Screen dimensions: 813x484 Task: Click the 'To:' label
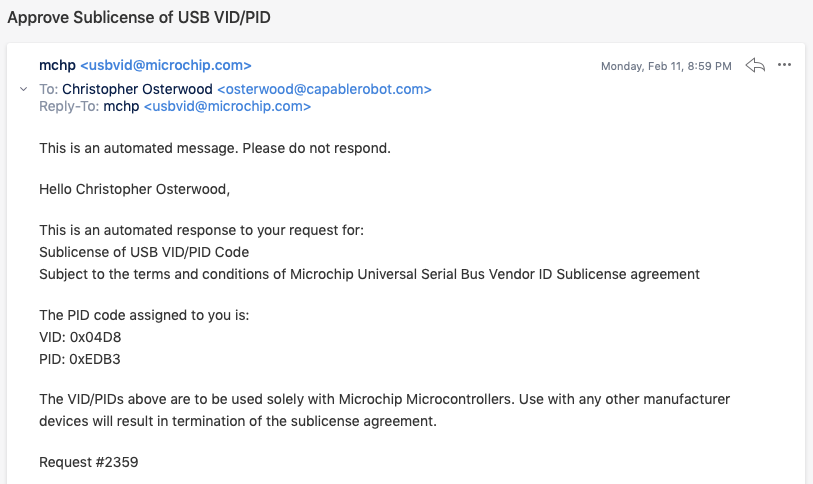[x=49, y=89]
